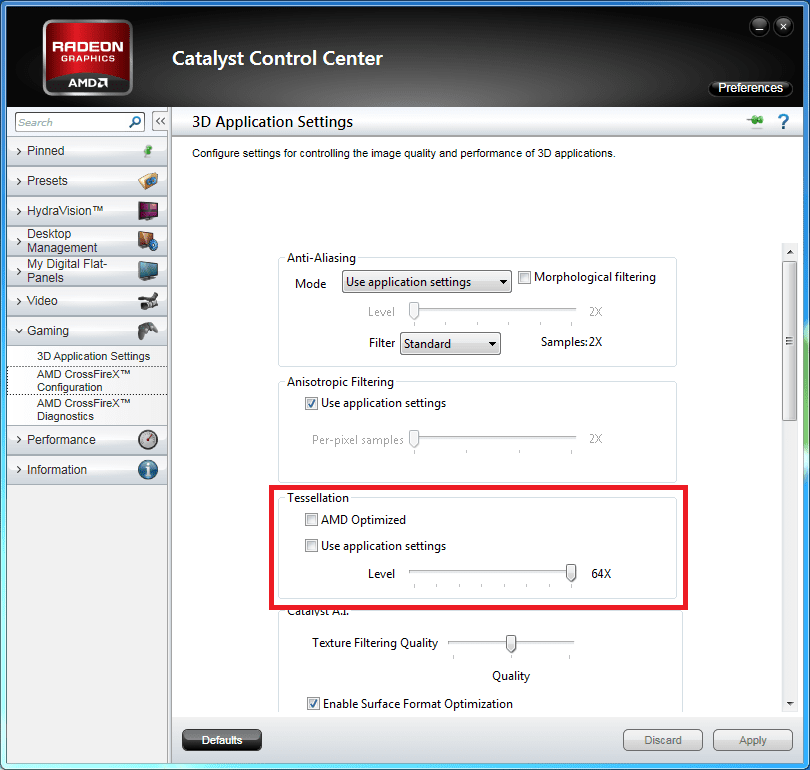Check the AMD Optimized tessellation box
Viewport: 810px width, 770px height.
[x=311, y=520]
